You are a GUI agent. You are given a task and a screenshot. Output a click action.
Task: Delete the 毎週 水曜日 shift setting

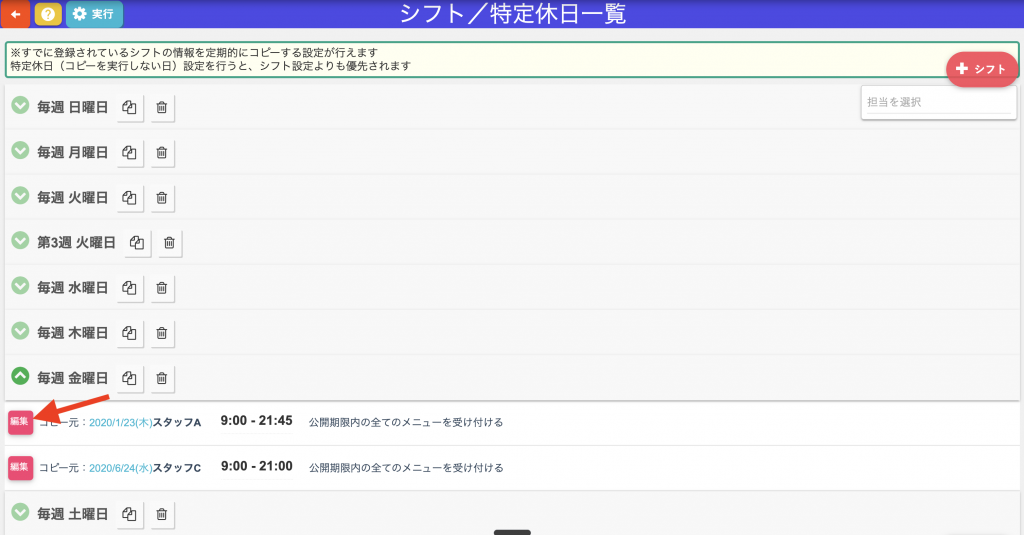click(x=162, y=288)
